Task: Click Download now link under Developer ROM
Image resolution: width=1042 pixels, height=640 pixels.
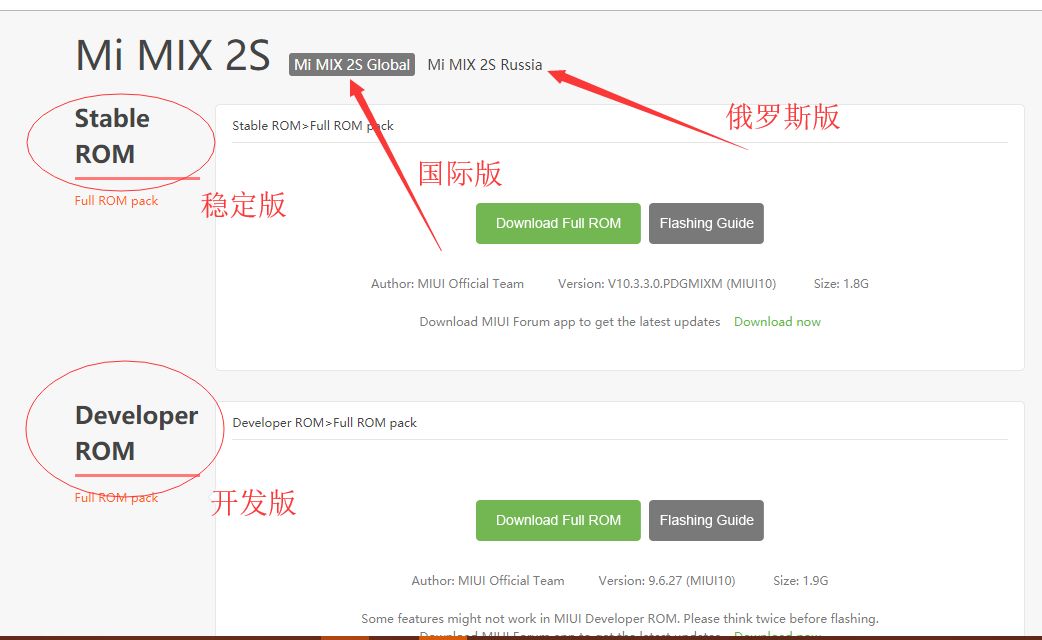Action: pos(777,635)
